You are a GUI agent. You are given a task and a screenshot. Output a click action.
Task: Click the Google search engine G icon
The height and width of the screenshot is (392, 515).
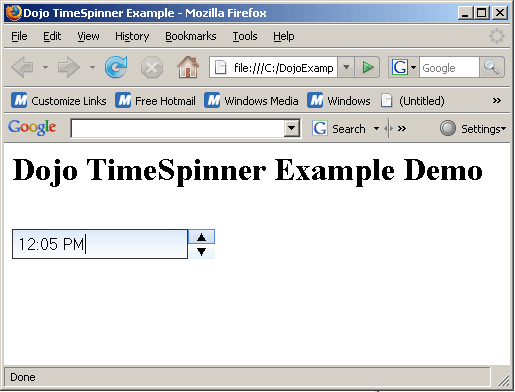coord(399,68)
